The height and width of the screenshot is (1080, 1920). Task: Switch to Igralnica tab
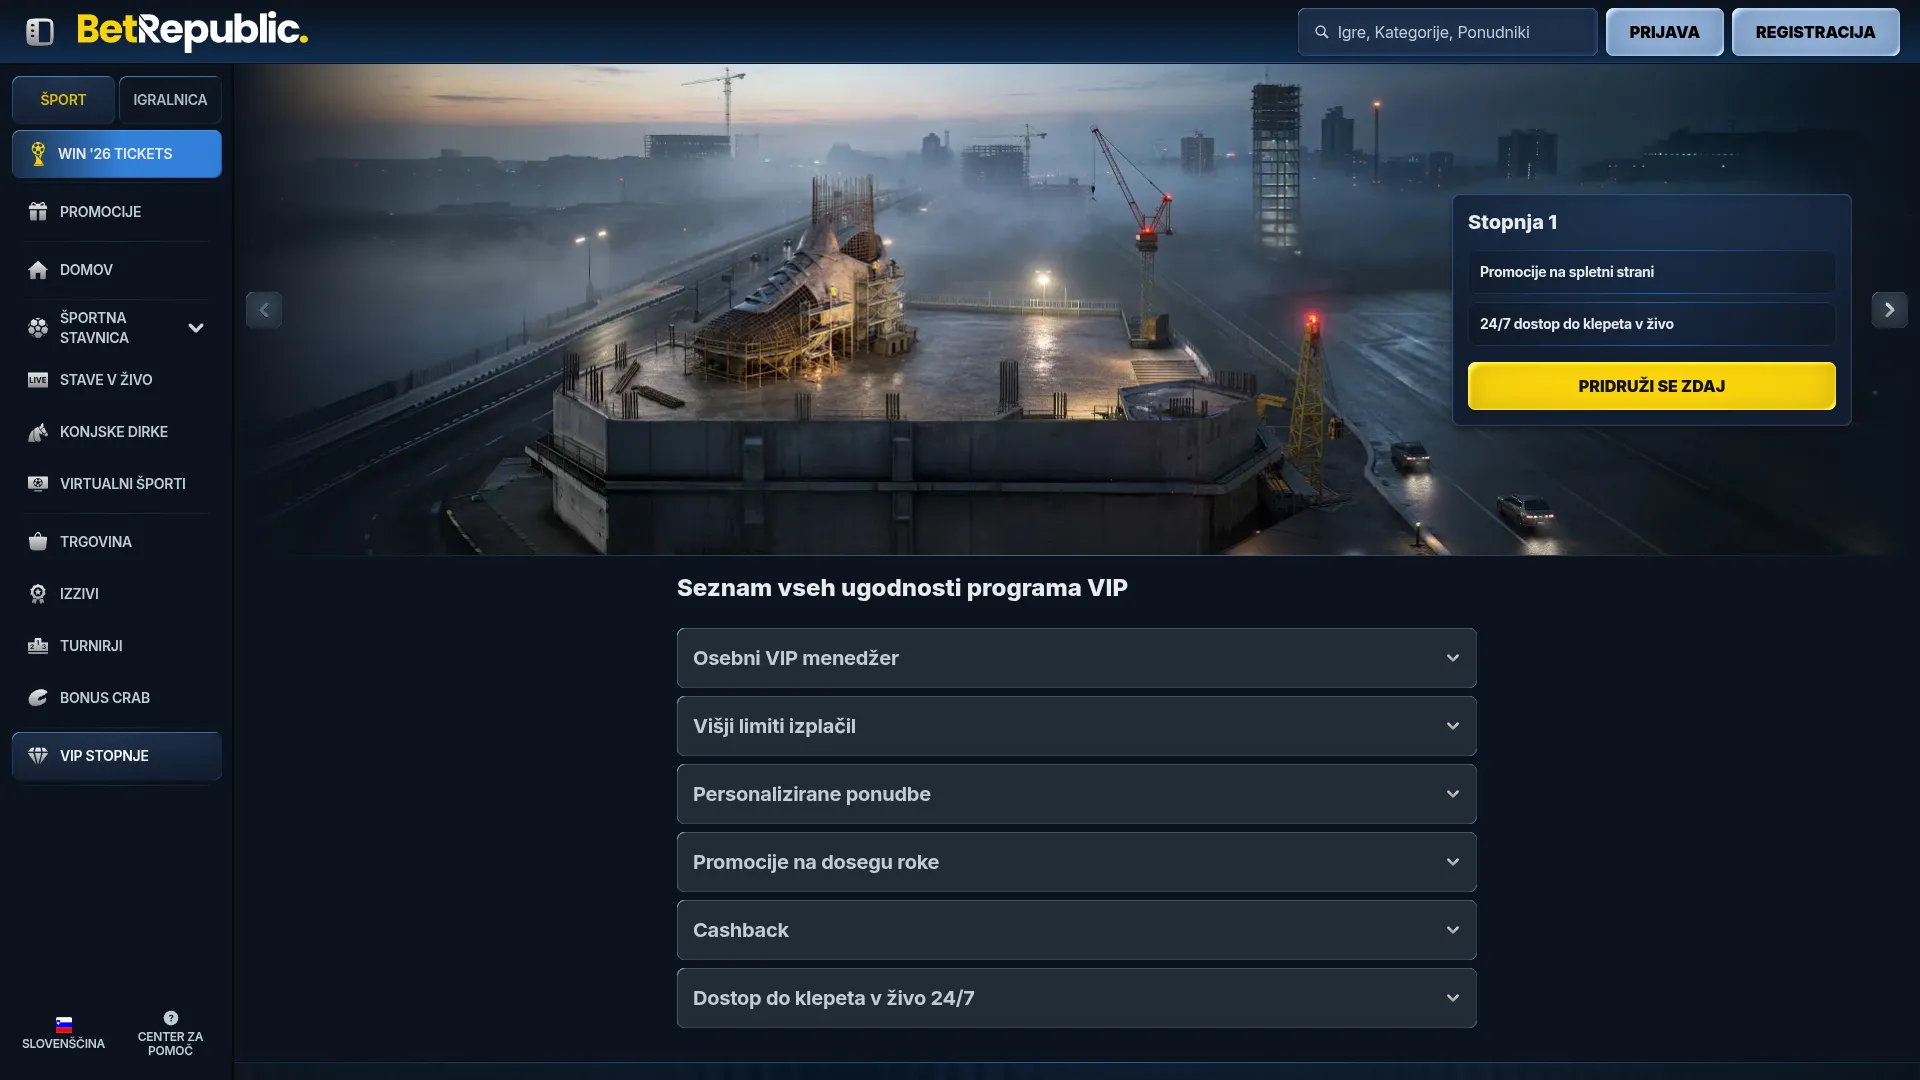(170, 100)
